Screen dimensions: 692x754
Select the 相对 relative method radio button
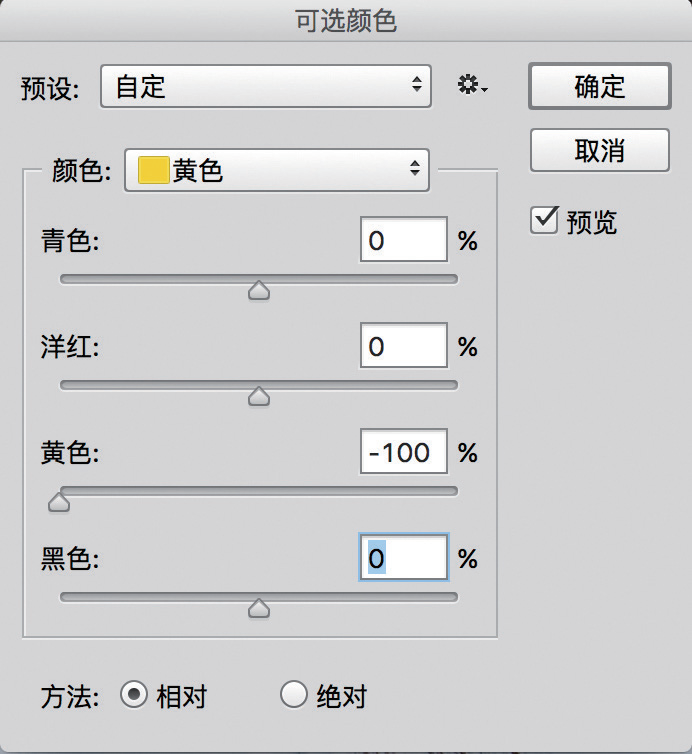point(133,695)
